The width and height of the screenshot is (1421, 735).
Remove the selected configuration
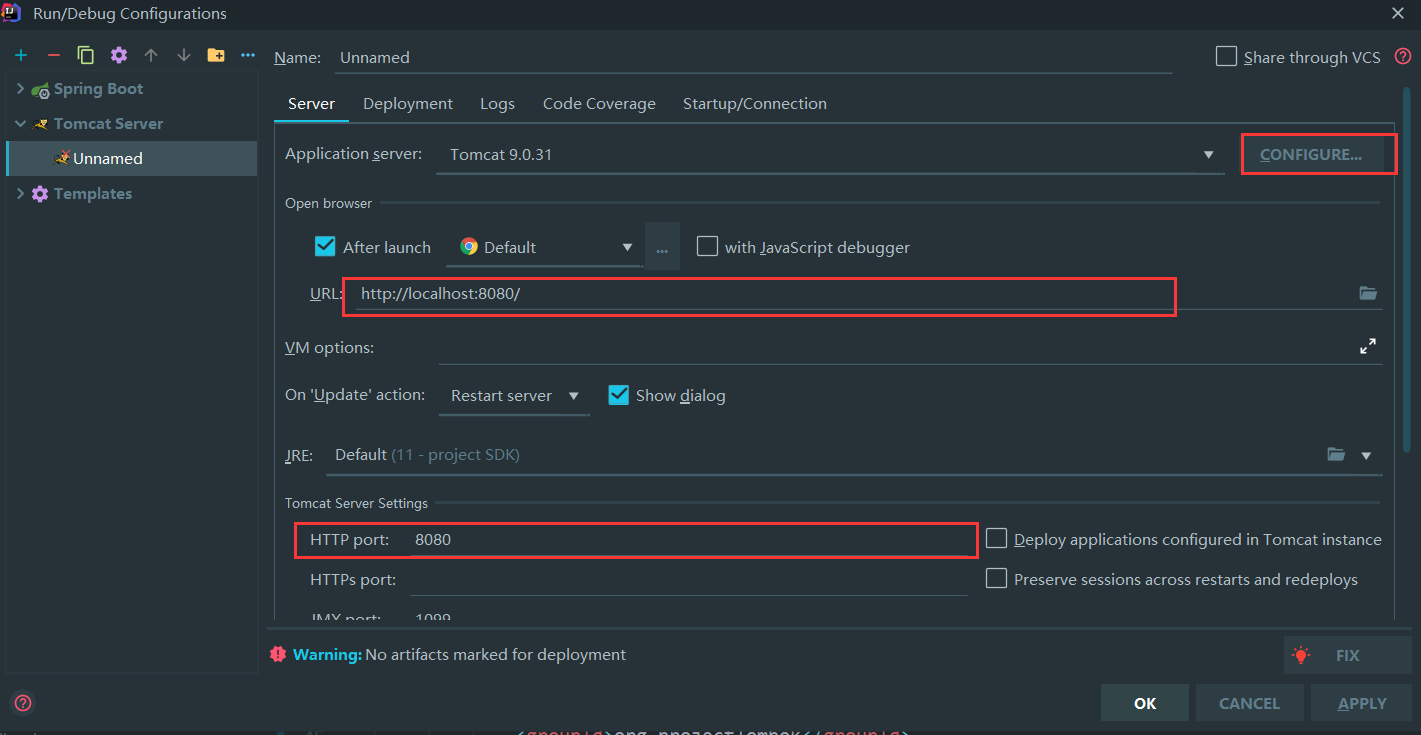pyautogui.click(x=53, y=55)
